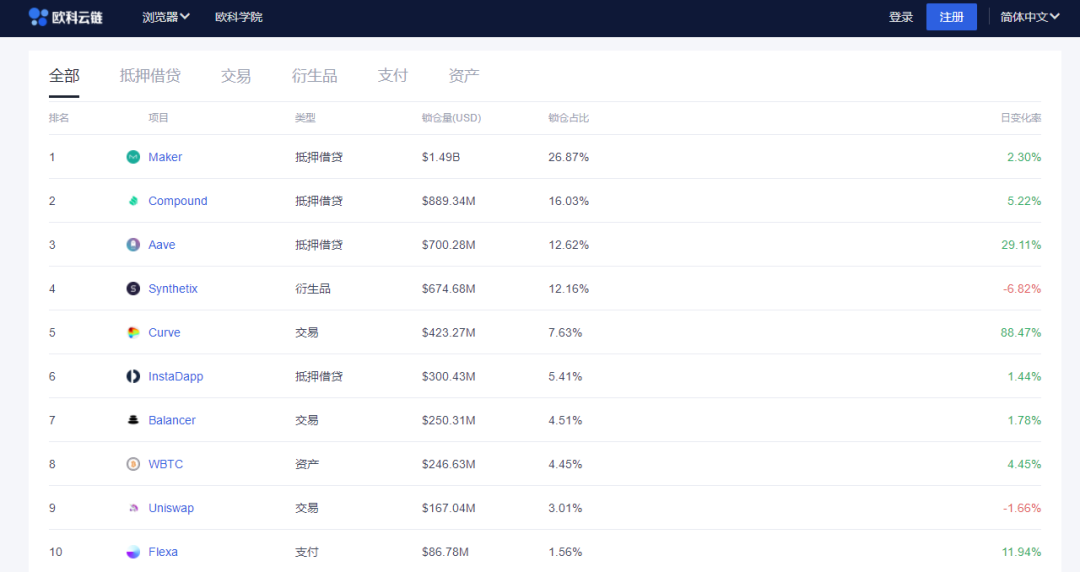1080x572 pixels.
Task: Click the Balancer project icon
Action: click(133, 420)
